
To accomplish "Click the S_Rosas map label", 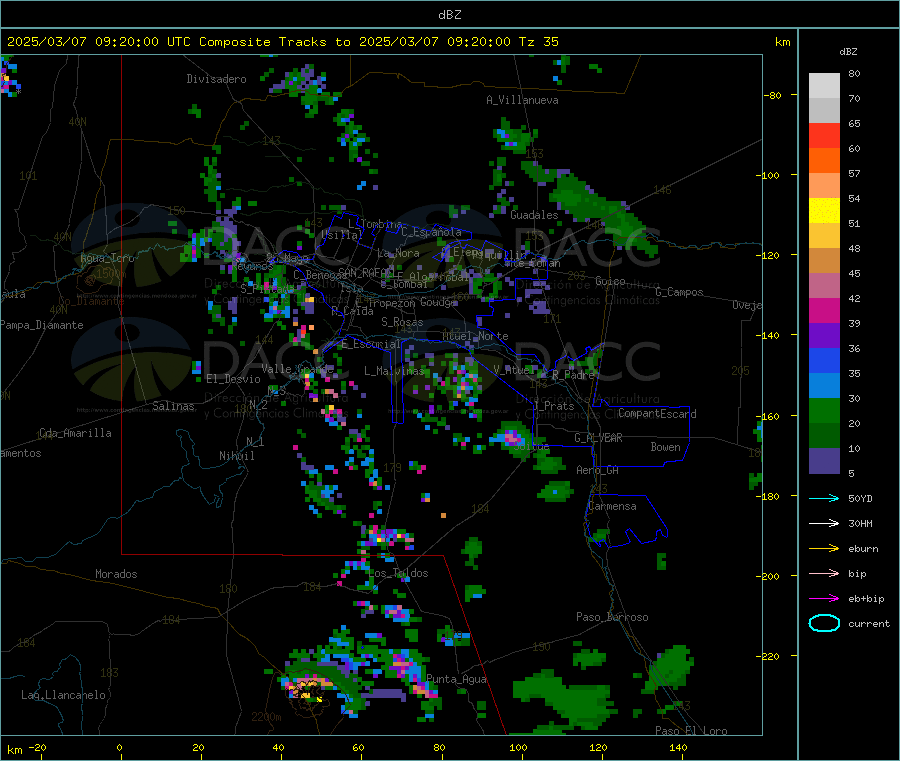I will [402, 322].
